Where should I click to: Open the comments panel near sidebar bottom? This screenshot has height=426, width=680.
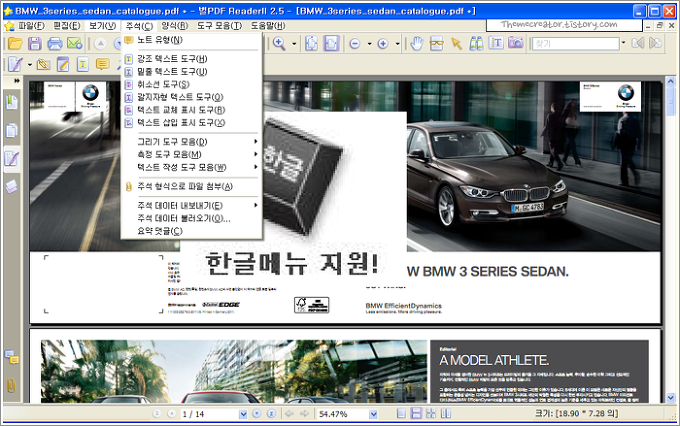[12, 358]
